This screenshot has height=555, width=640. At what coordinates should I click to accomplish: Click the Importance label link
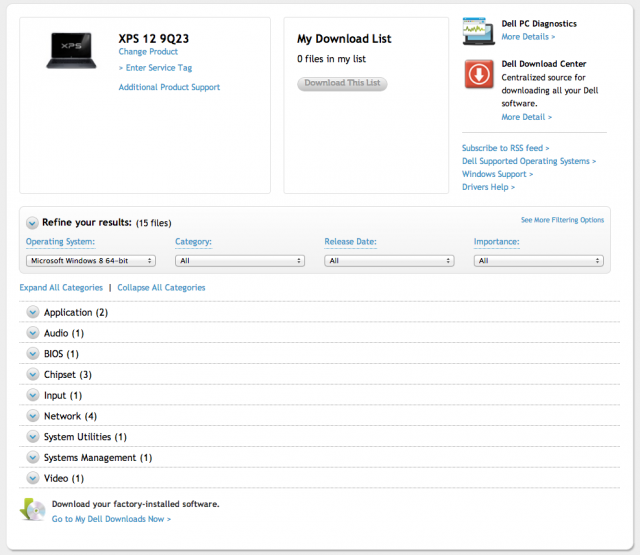pyautogui.click(x=497, y=242)
